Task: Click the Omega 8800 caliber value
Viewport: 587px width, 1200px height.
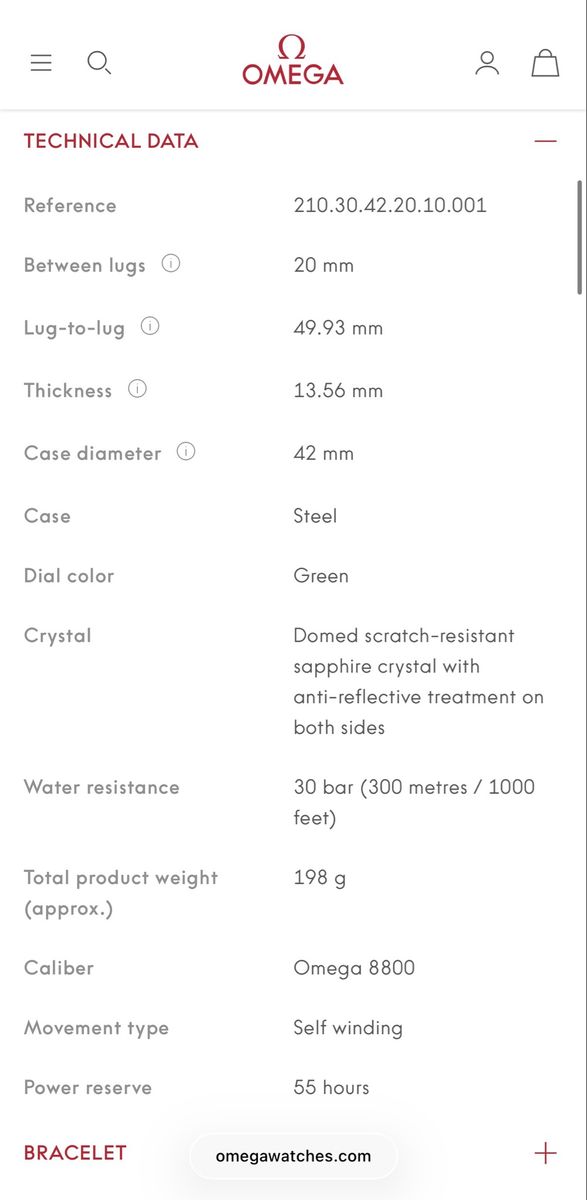Action: click(x=354, y=968)
